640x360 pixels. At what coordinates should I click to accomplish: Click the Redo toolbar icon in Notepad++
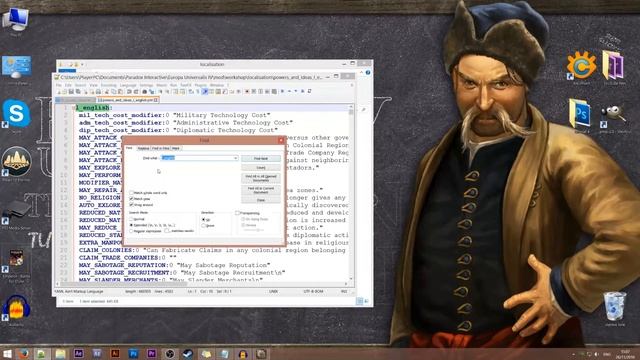tap(136, 91)
